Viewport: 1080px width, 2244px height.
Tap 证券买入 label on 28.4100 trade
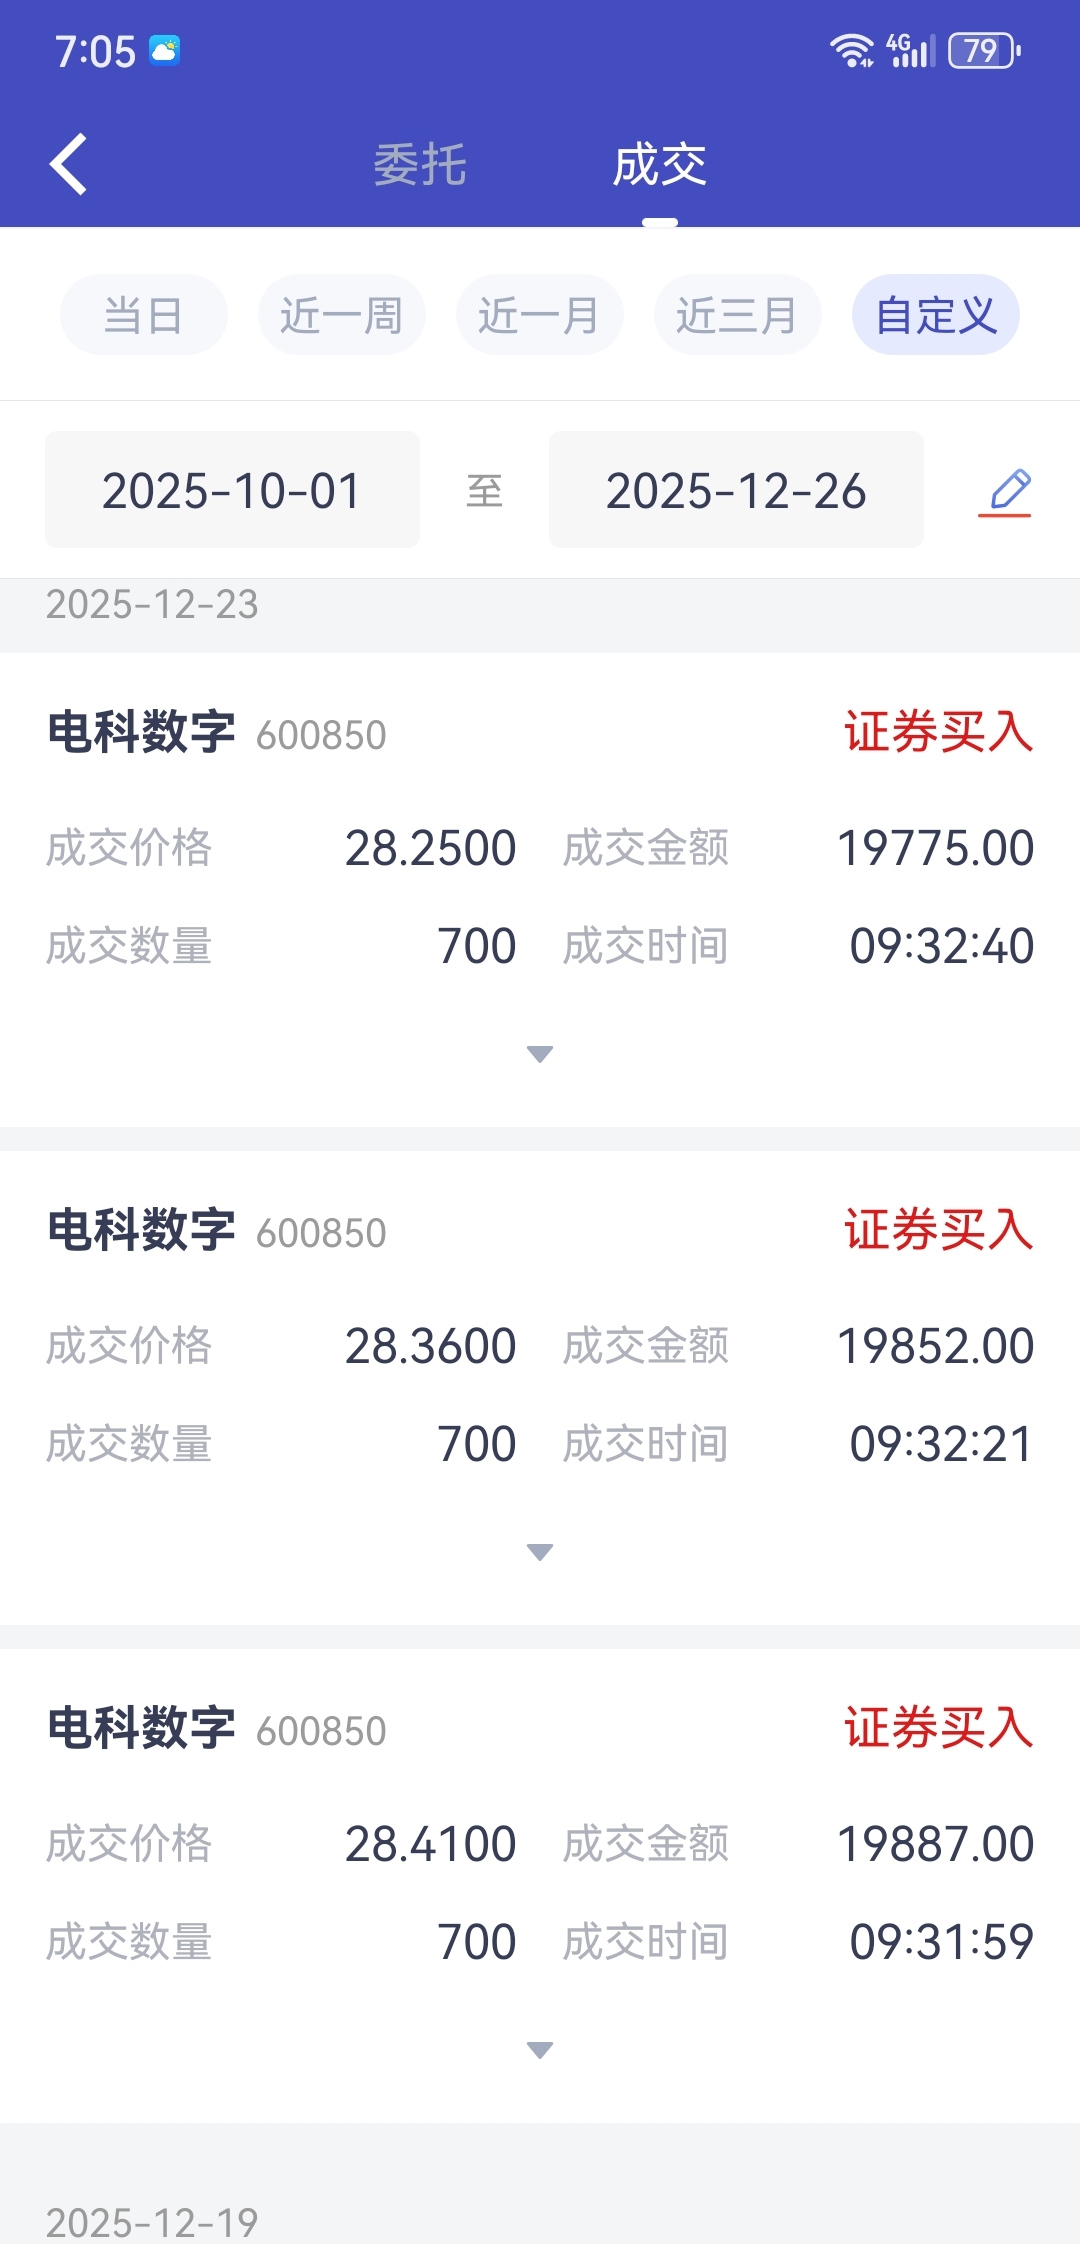[939, 1727]
